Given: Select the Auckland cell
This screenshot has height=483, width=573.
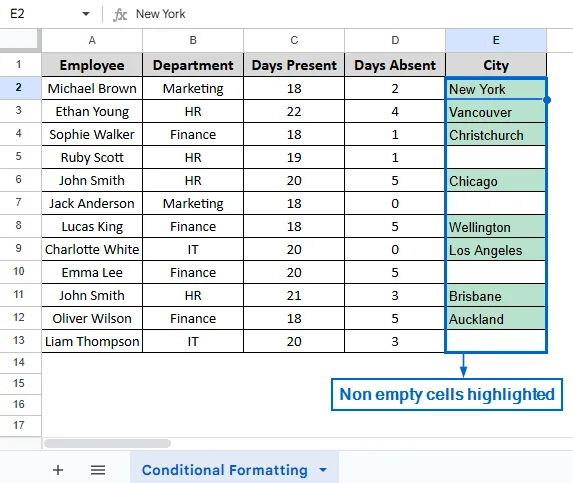Looking at the screenshot, I should (x=496, y=318).
